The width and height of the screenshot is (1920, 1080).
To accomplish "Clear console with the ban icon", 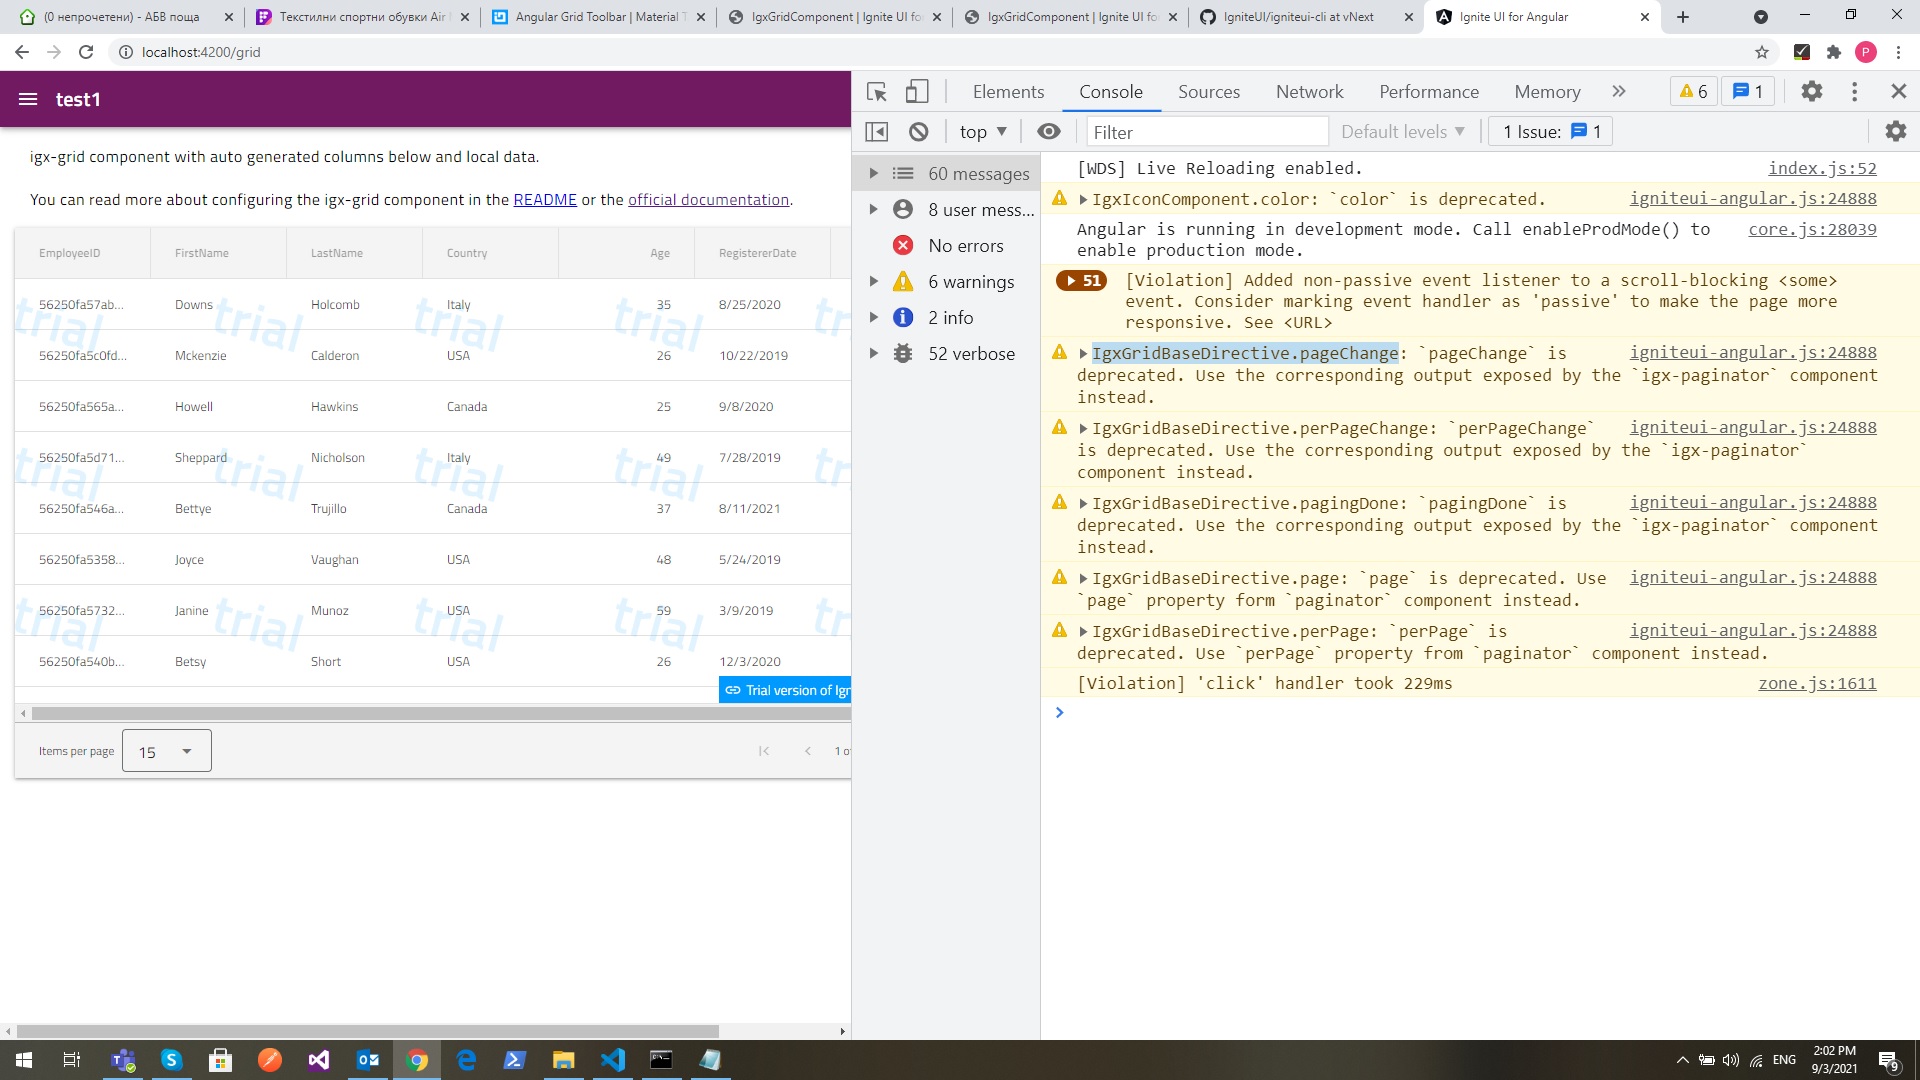I will pos(918,132).
